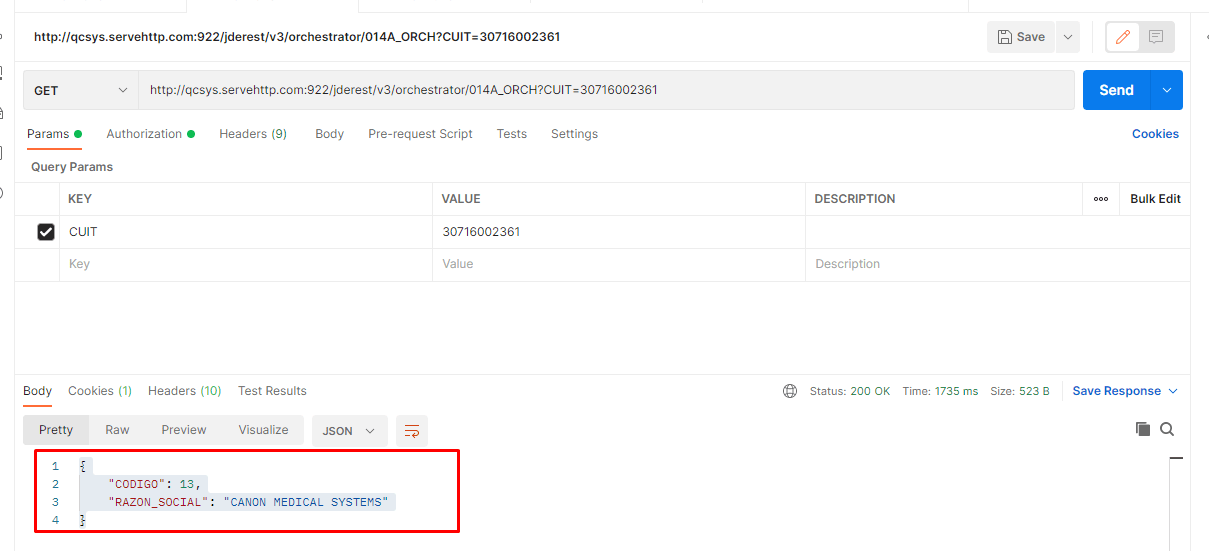Open the response Headers (10) tab

[185, 391]
